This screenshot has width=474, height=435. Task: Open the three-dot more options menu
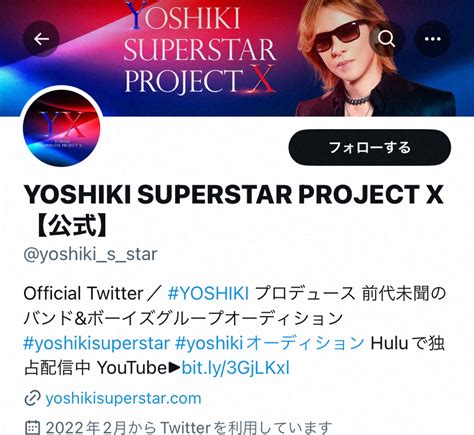[x=433, y=39]
